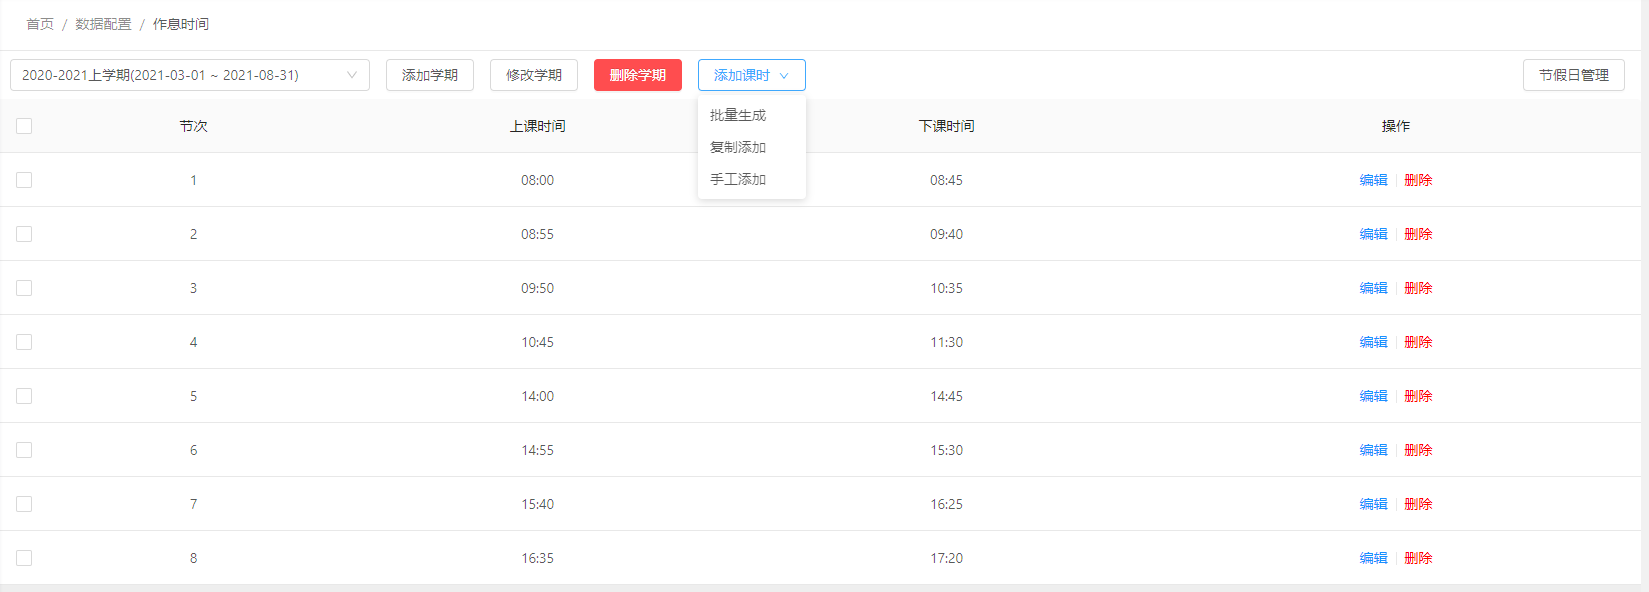
Task: Edit period 4 via 编辑 link
Action: 1374,342
